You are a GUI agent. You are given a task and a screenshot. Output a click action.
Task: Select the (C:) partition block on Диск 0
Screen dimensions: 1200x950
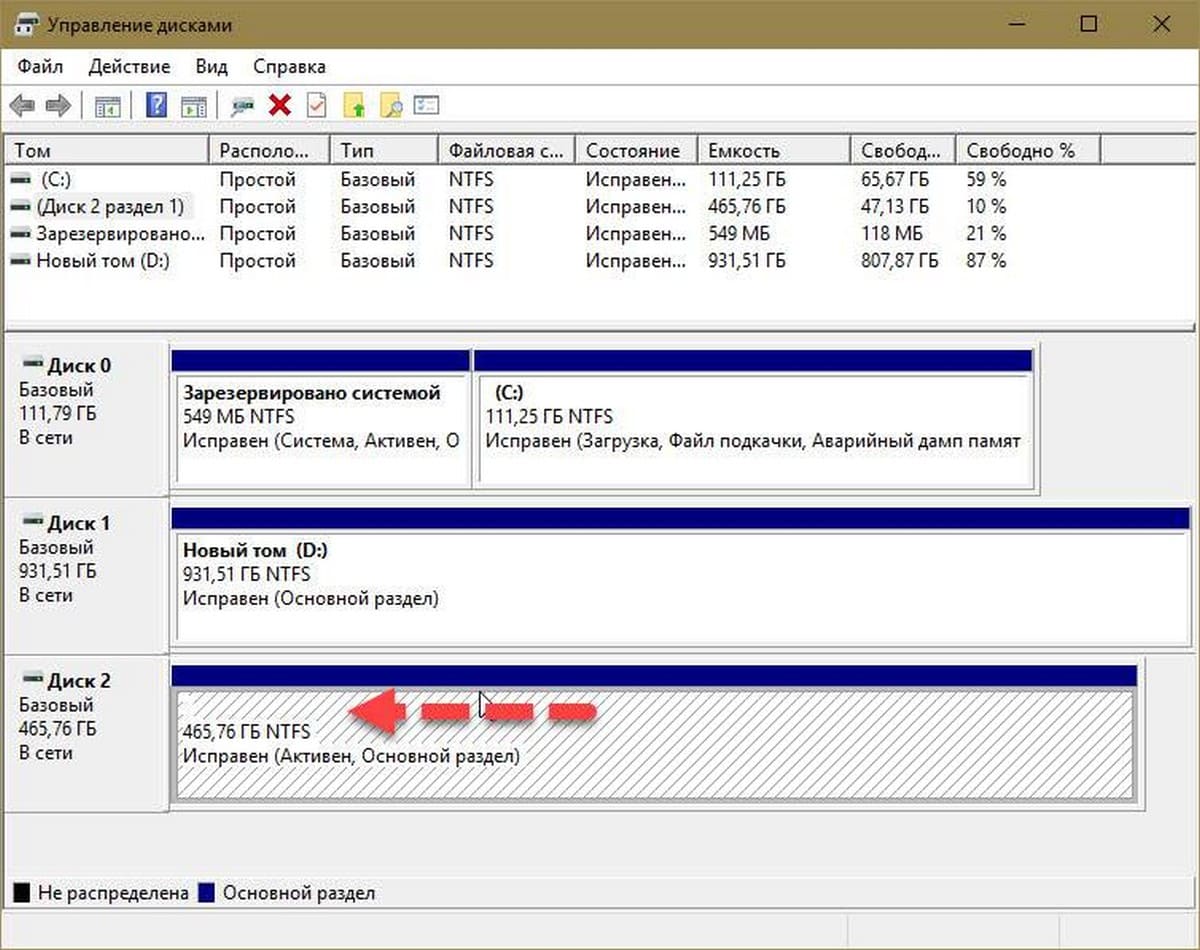click(753, 428)
